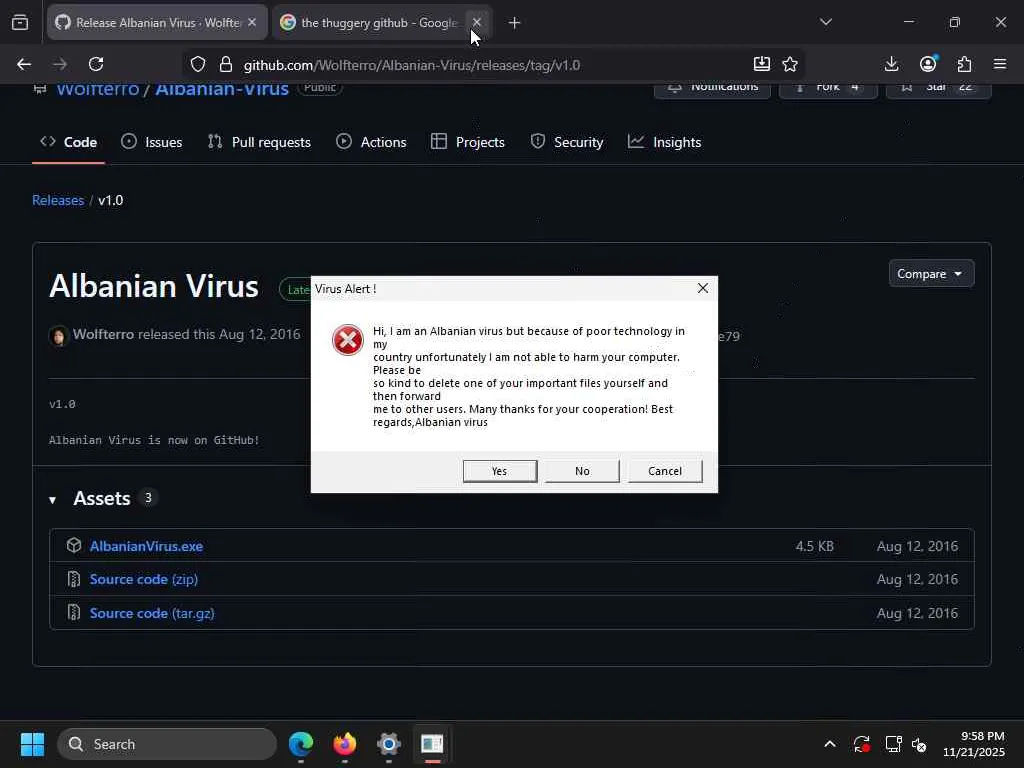Click the taskbar Search box
This screenshot has height=768, width=1024.
(x=167, y=744)
